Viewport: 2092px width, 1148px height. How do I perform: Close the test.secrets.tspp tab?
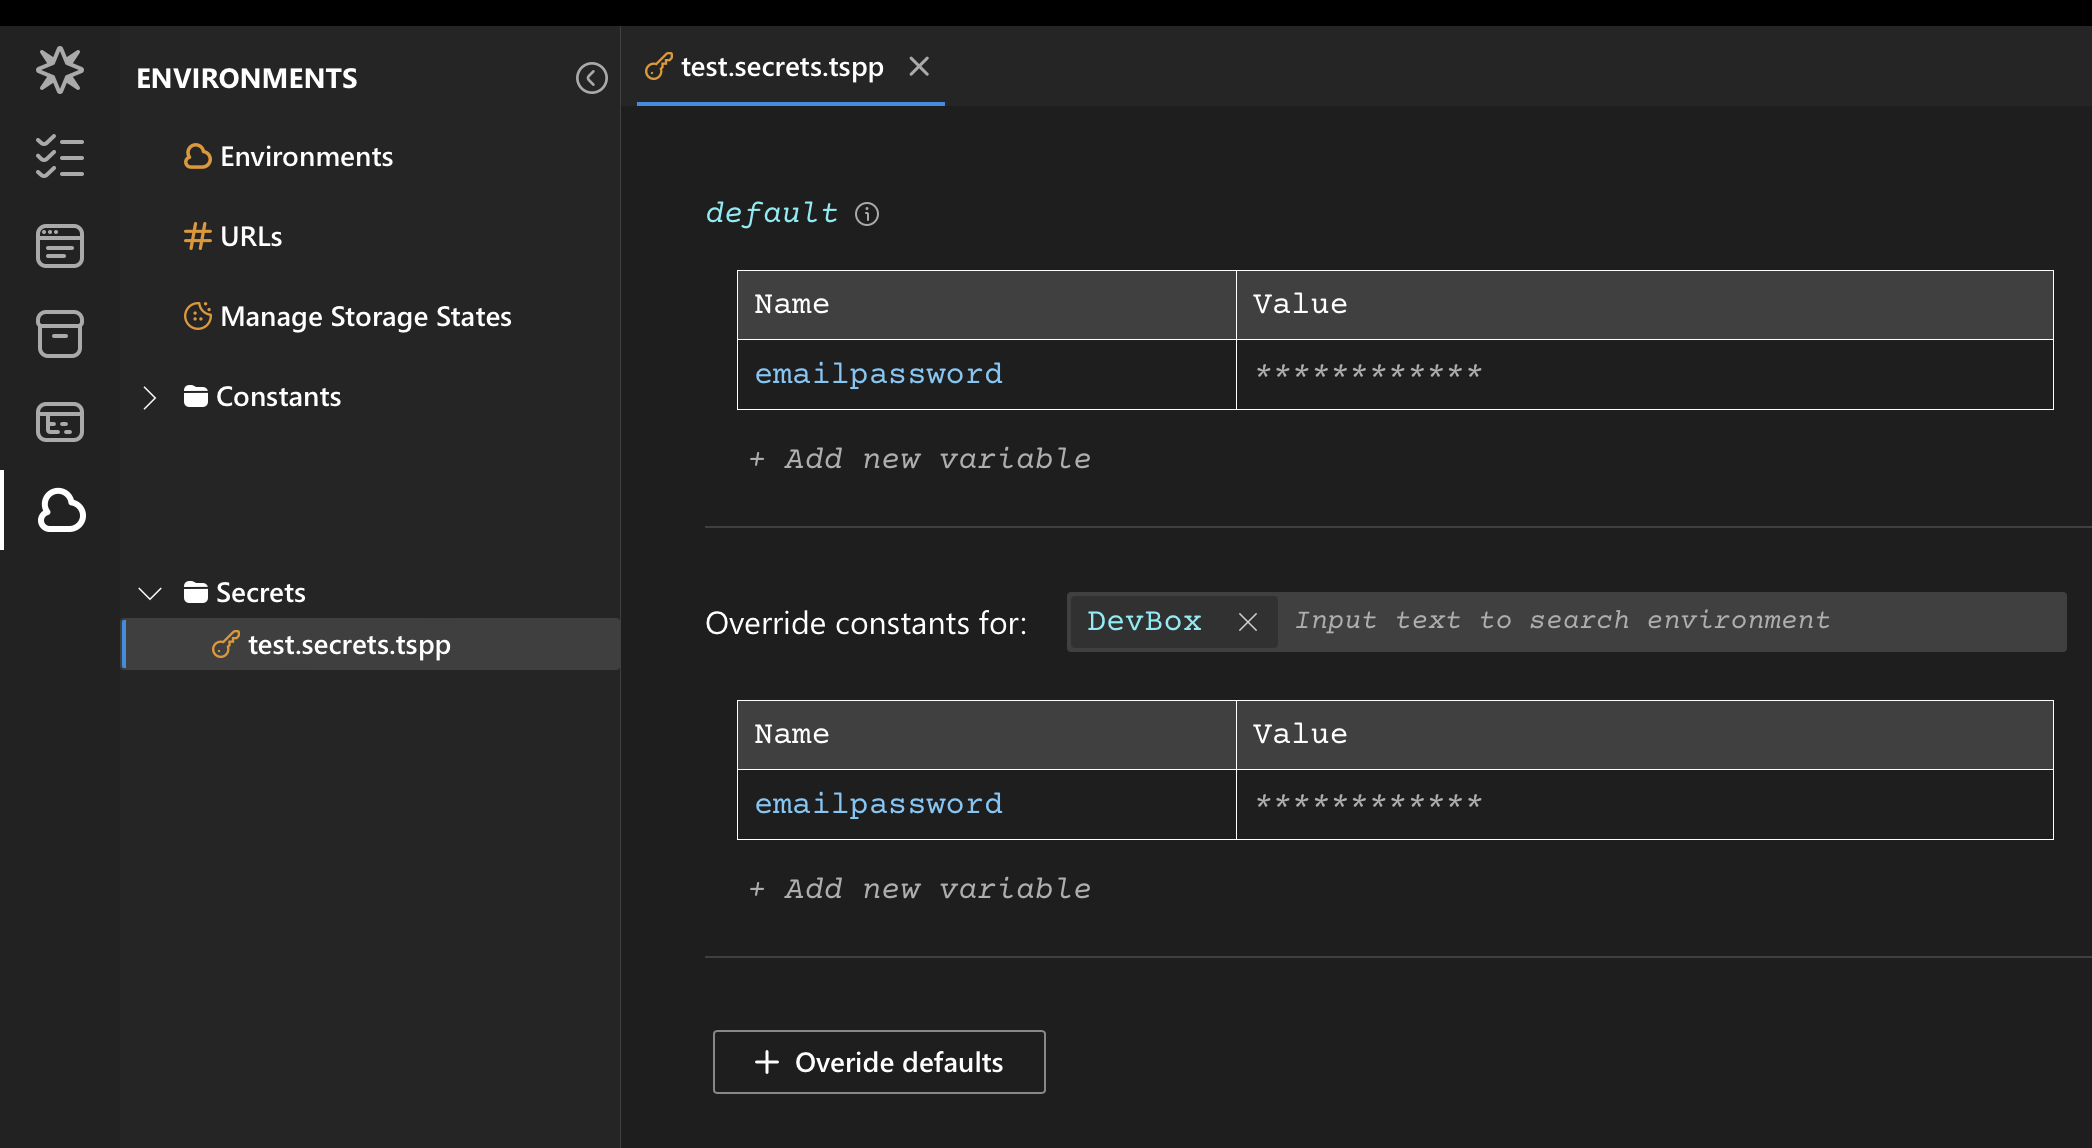pyautogui.click(x=919, y=67)
